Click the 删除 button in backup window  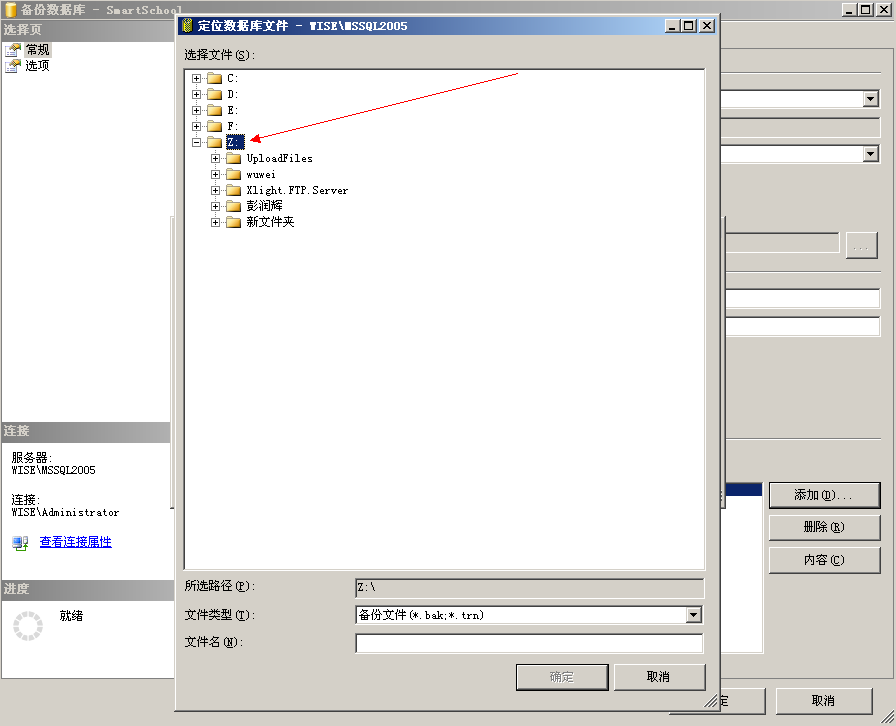click(x=825, y=527)
